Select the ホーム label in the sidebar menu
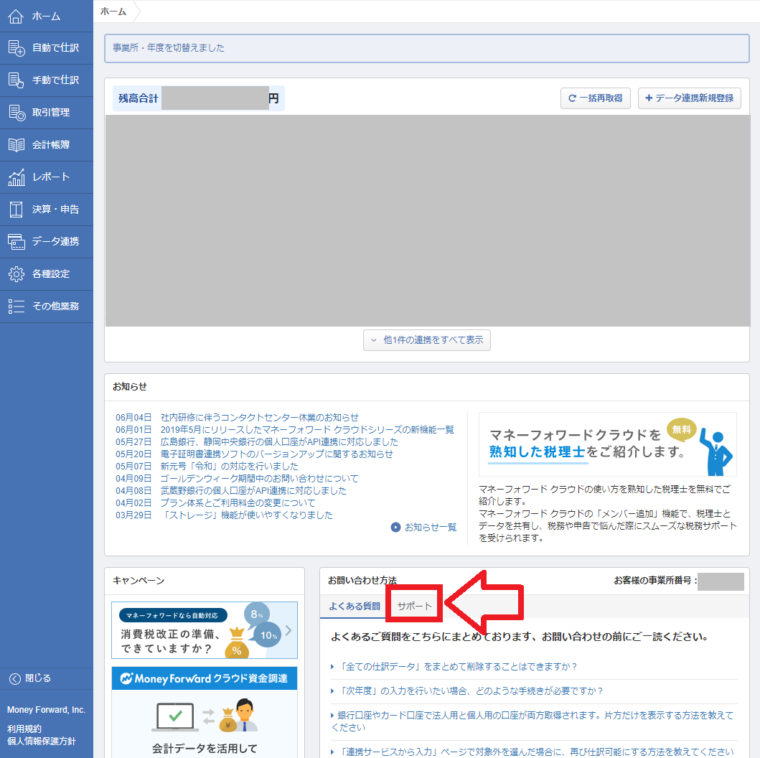Screen dimensions: 760x758 (47, 16)
